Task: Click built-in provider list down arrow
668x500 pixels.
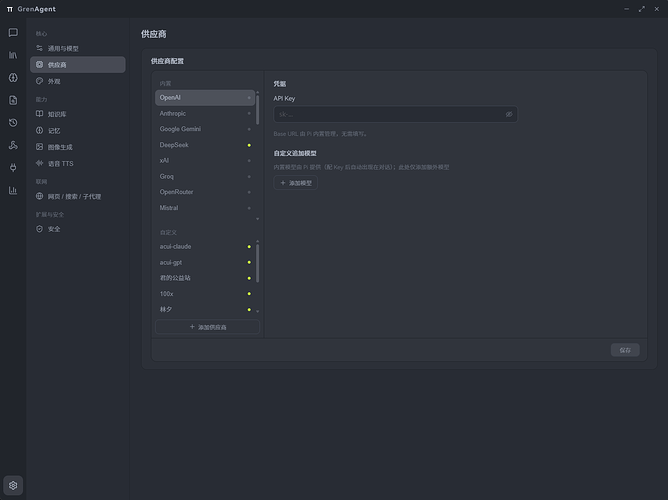Action: click(x=257, y=219)
